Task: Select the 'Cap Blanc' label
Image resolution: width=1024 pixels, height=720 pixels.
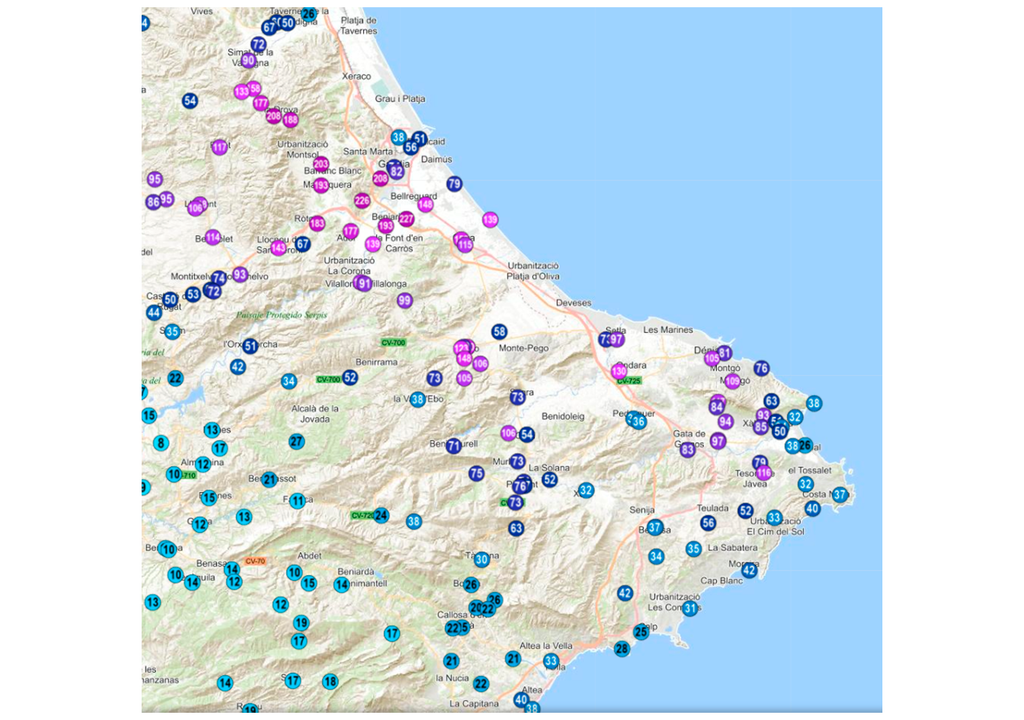Action: click(722, 581)
